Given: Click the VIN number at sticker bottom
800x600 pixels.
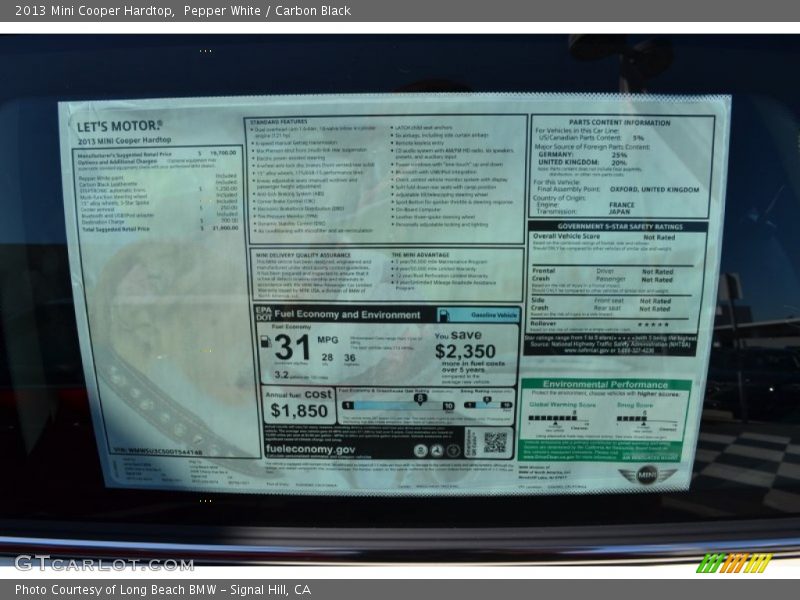Looking at the screenshot, I should point(158,452).
